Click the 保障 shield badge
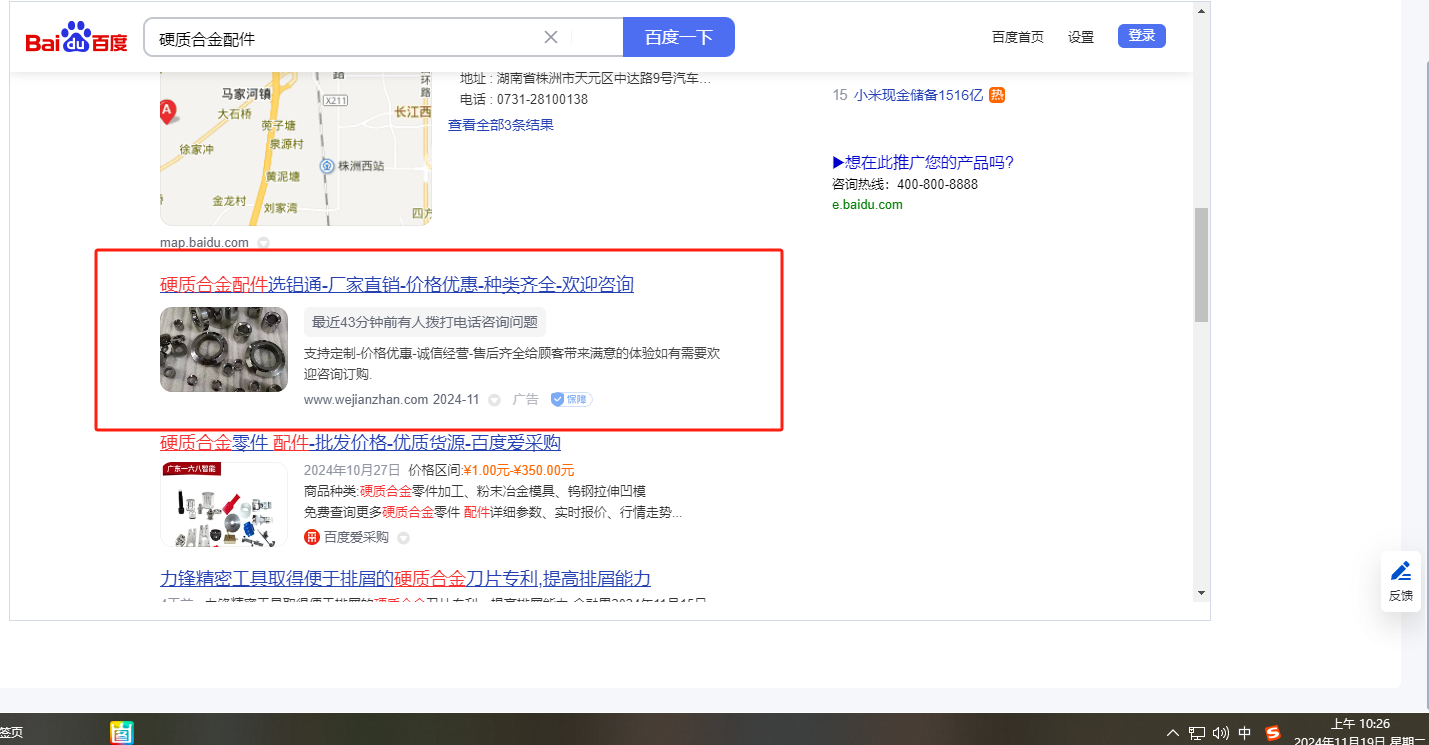Screen dimensions: 1429x745 click(x=571, y=399)
